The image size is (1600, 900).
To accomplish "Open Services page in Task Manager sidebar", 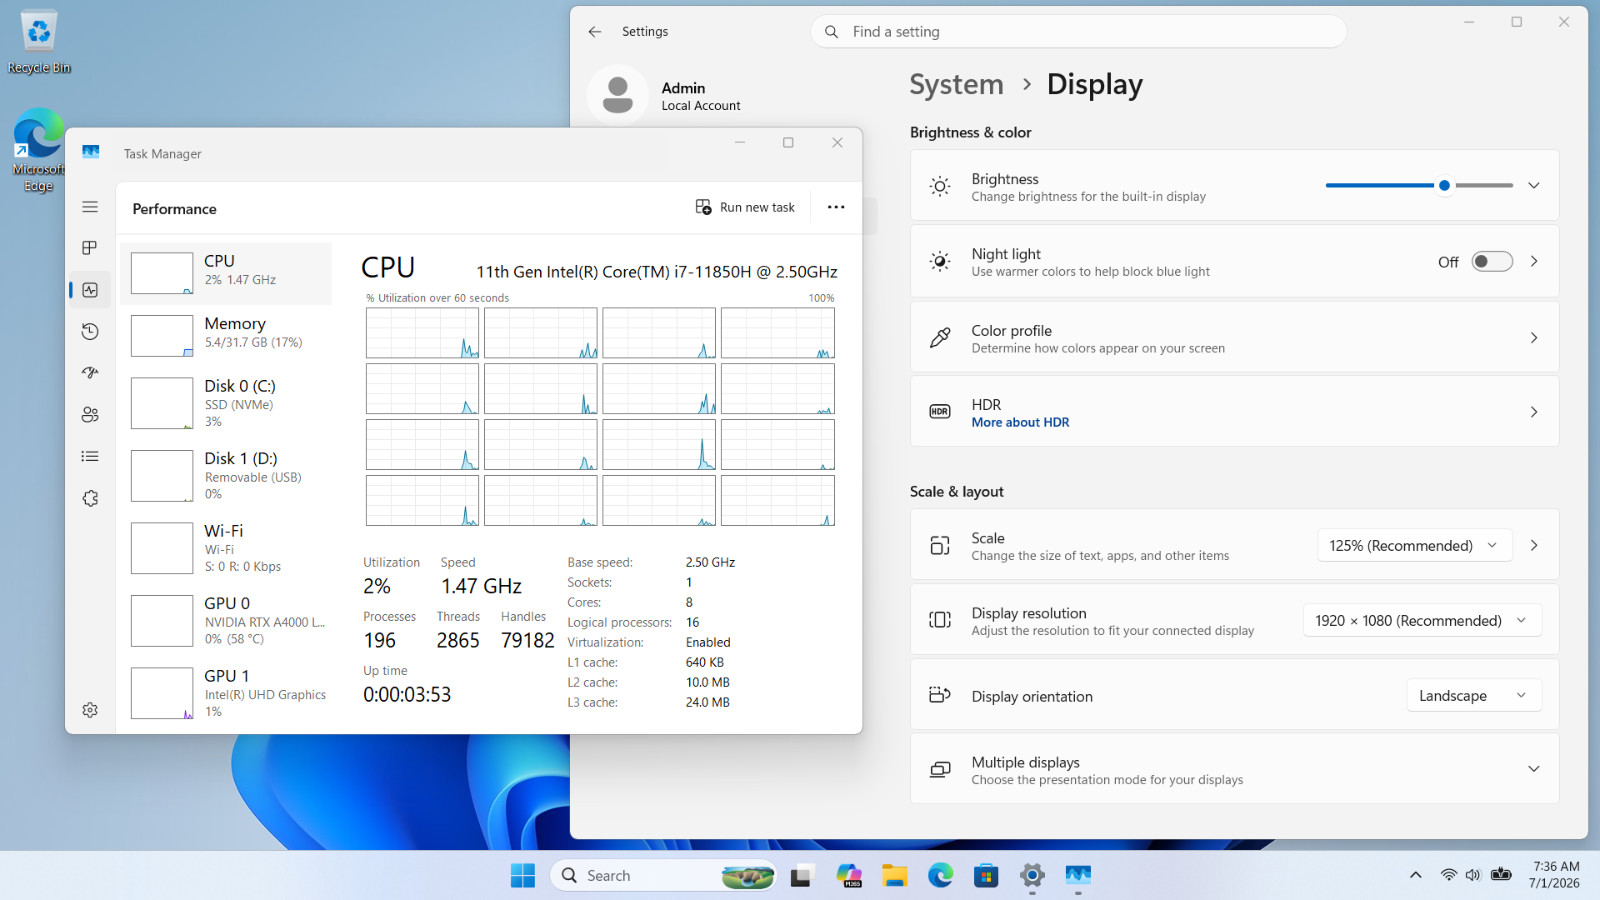I will tap(90, 498).
